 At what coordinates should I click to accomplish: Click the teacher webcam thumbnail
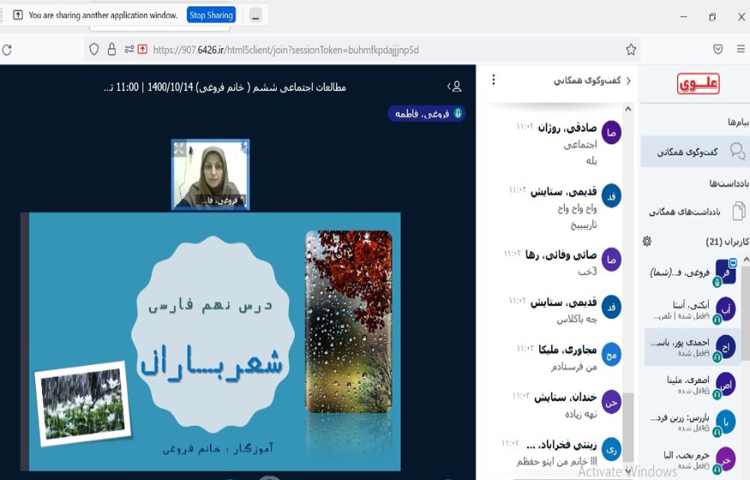(210, 175)
